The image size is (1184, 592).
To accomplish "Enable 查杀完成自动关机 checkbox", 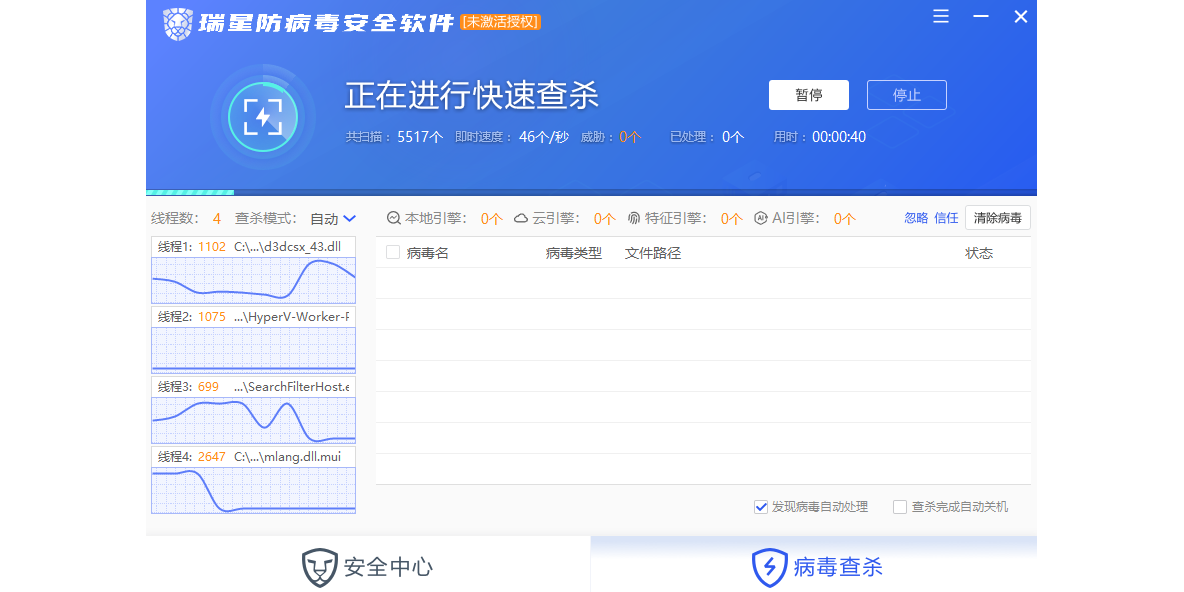I will click(x=900, y=507).
